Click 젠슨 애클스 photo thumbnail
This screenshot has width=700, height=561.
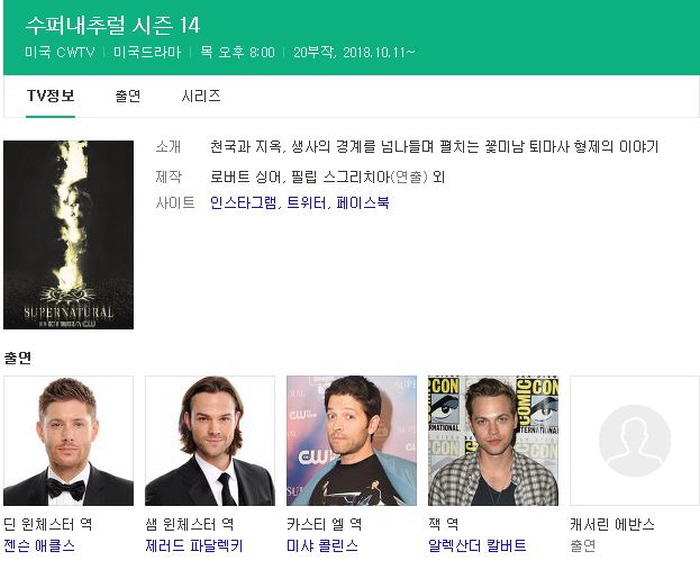coord(68,441)
